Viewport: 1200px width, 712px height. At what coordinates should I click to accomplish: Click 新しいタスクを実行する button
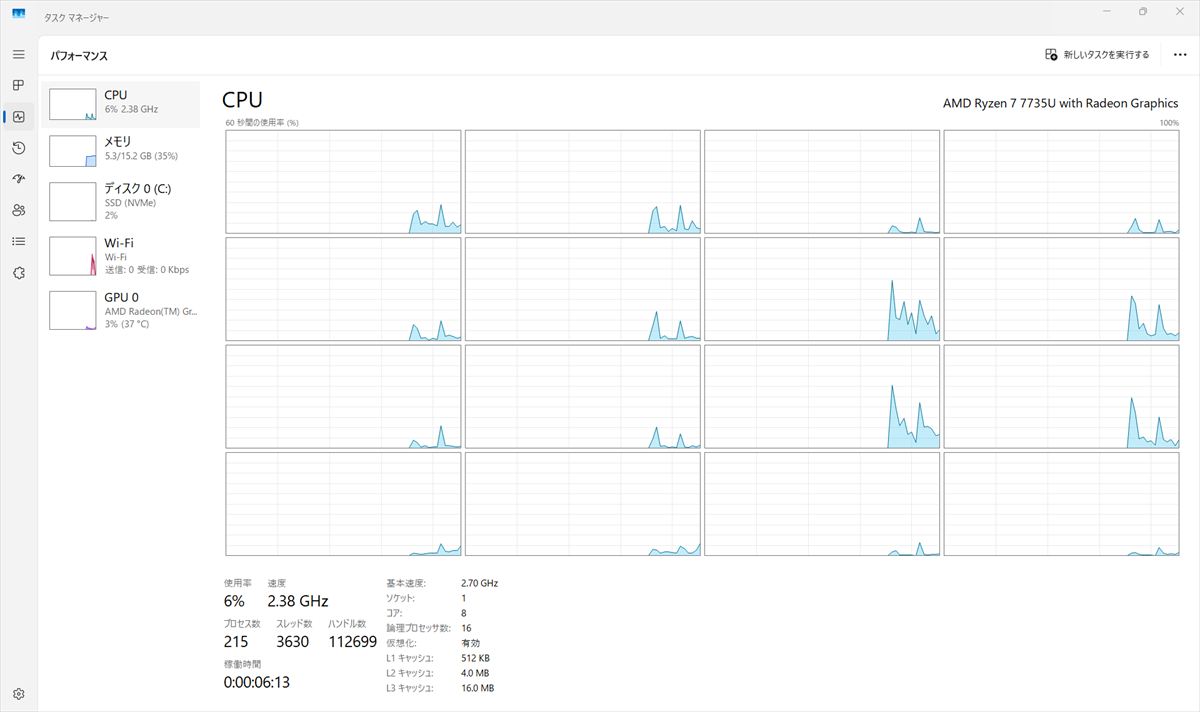click(x=1097, y=55)
